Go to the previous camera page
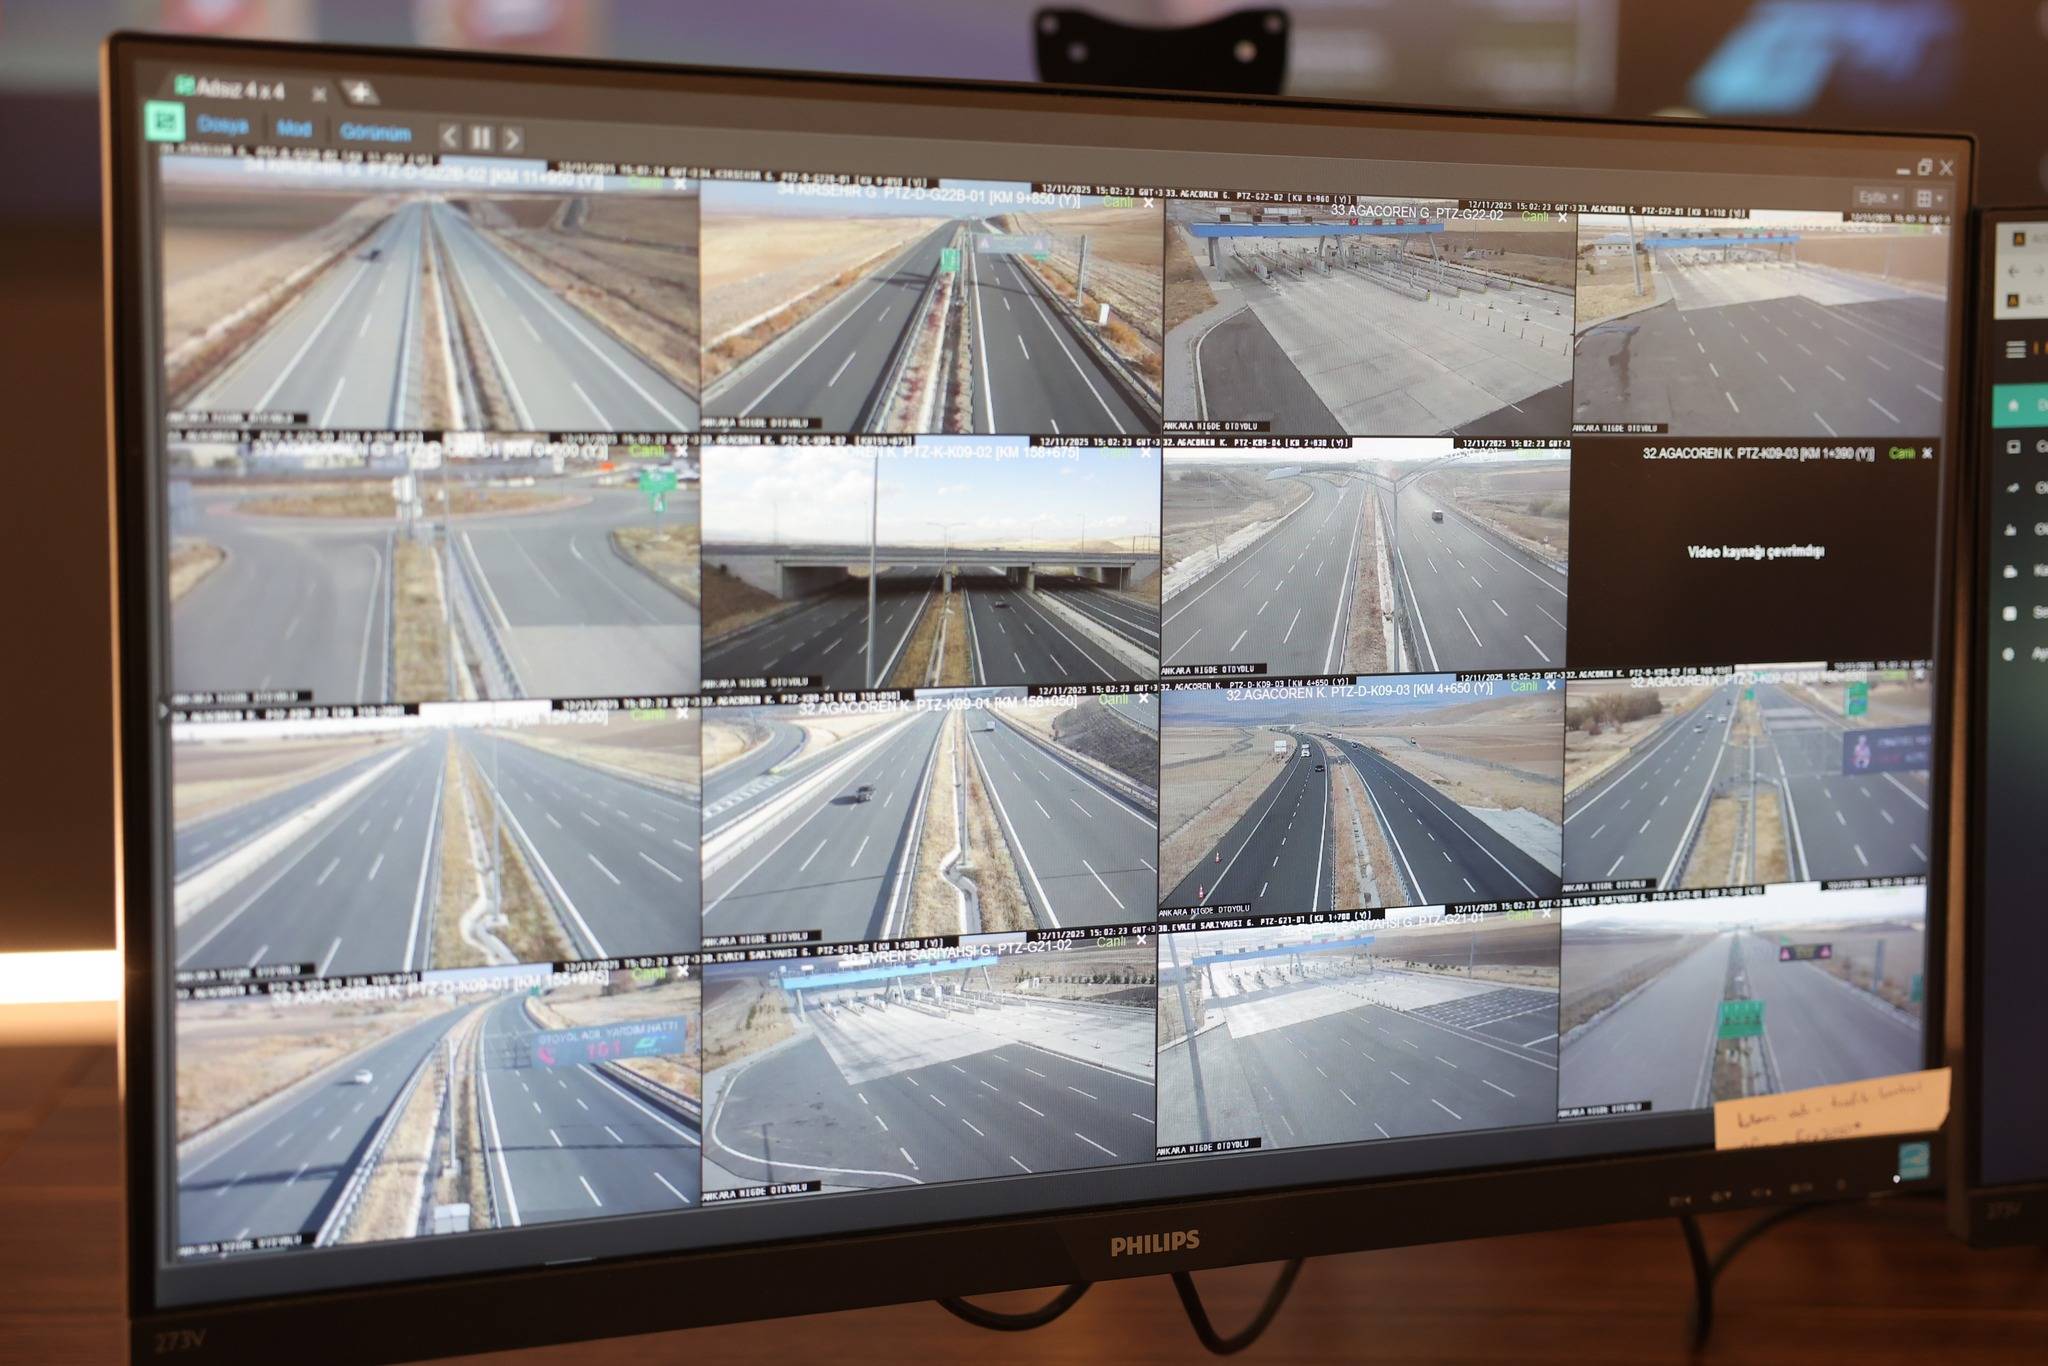This screenshot has height=1366, width=2048. [x=450, y=136]
